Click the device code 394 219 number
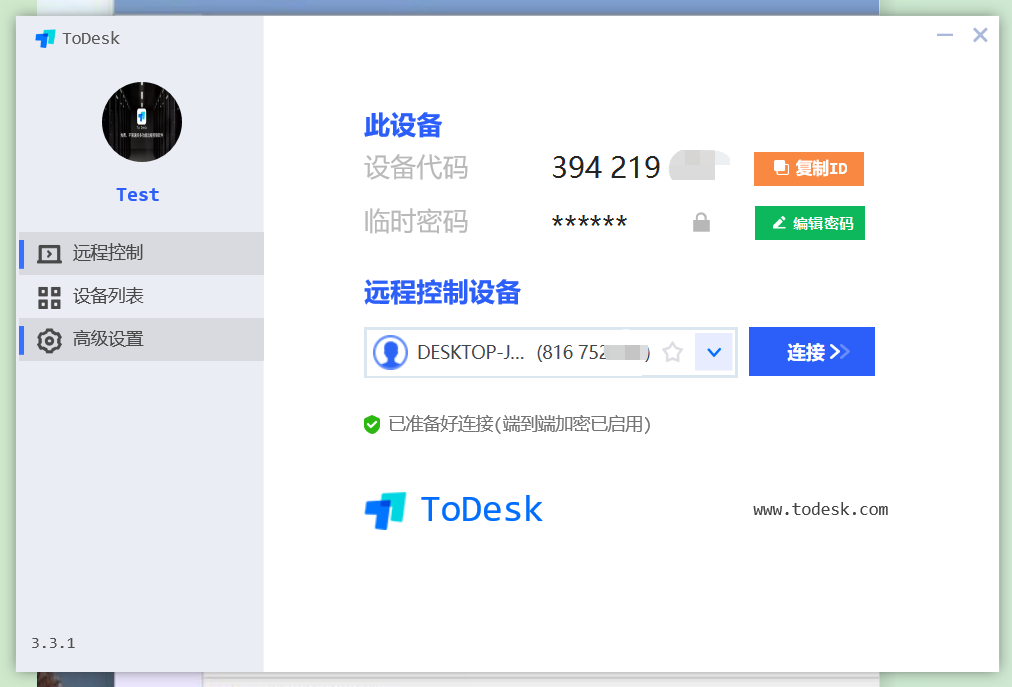 [x=605, y=168]
